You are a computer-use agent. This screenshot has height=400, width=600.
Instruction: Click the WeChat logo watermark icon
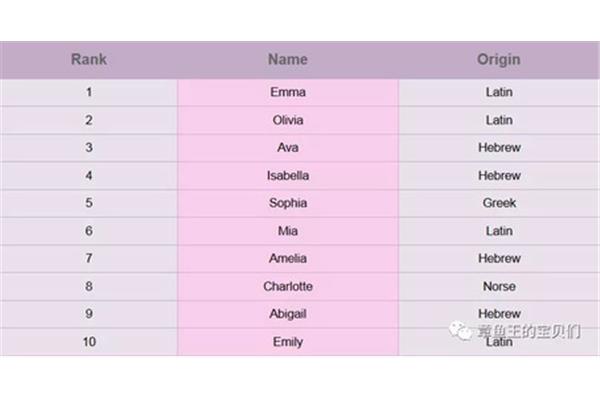coord(461,331)
